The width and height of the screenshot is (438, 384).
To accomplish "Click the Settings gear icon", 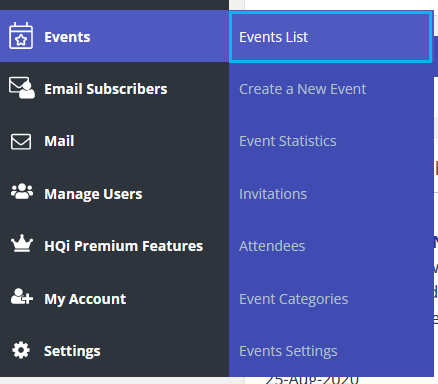I will [21, 350].
